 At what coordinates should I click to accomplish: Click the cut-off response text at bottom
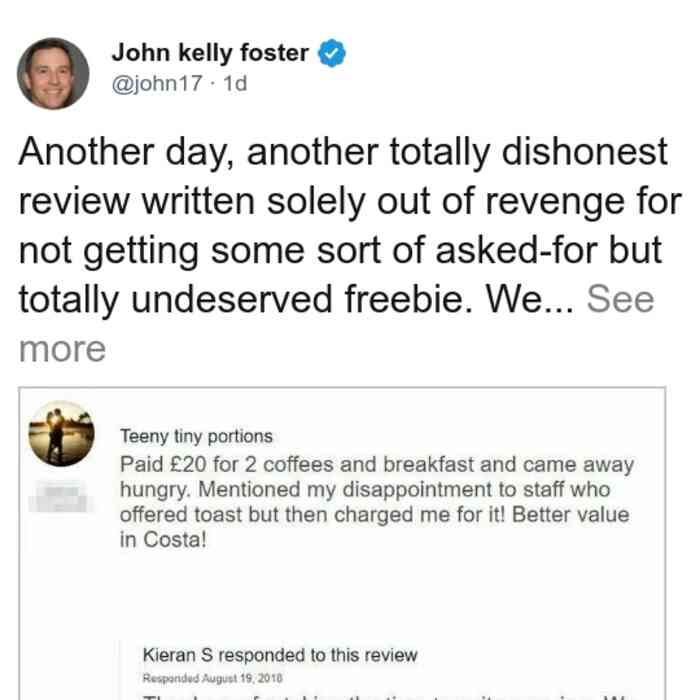386,696
